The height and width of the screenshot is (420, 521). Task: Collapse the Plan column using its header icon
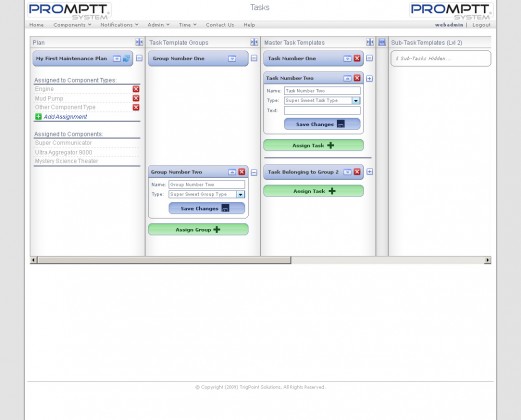[139, 42]
